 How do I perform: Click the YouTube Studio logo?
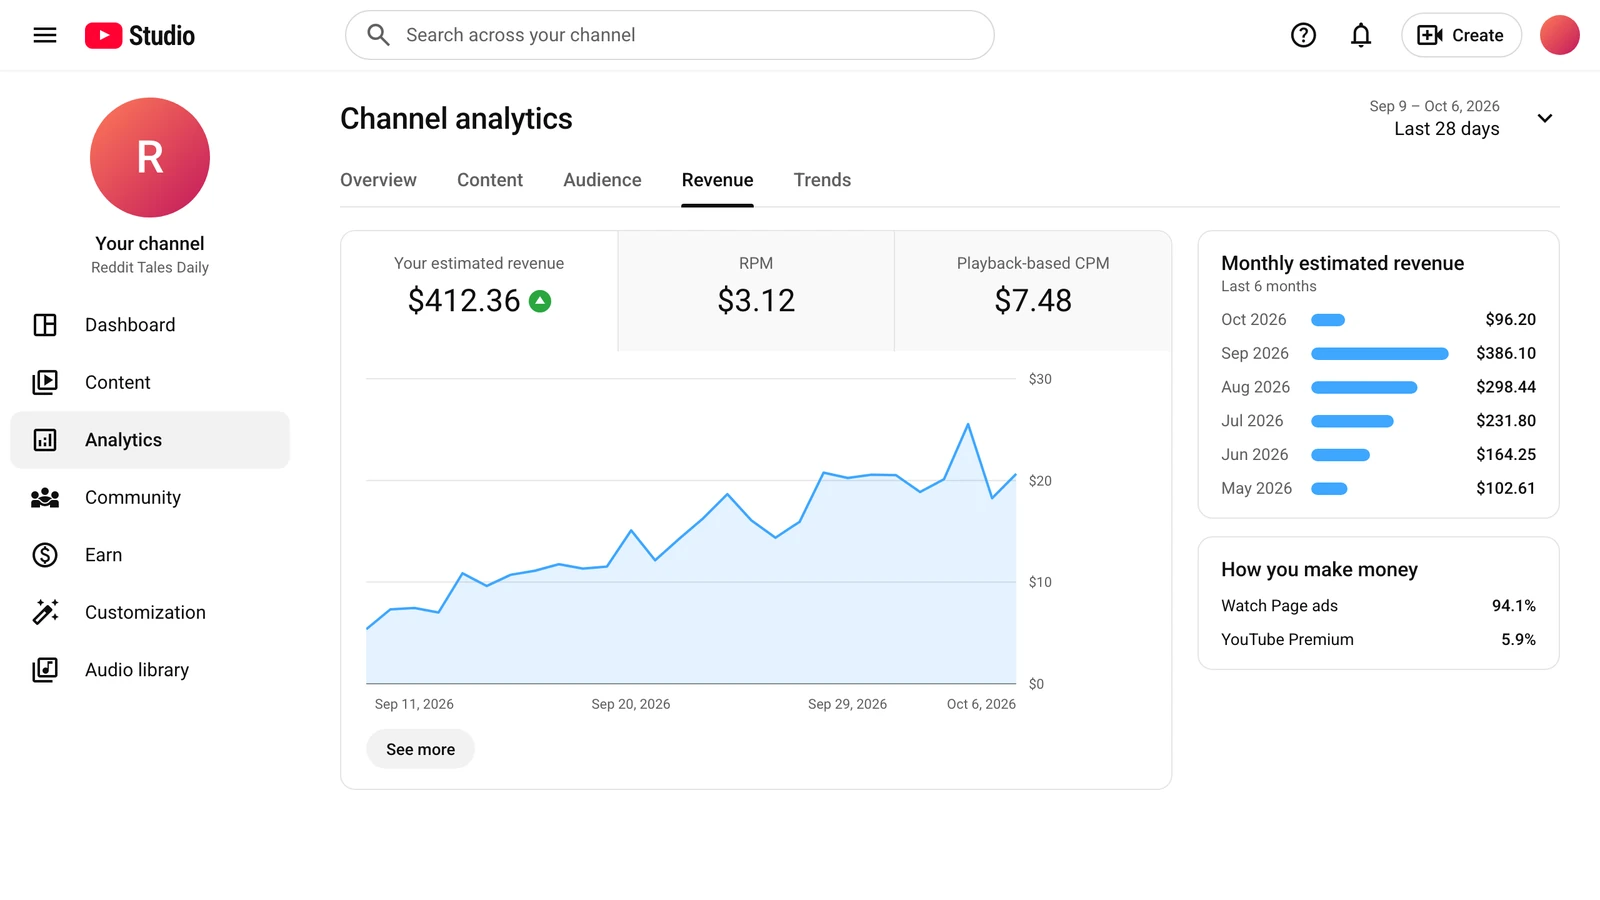tap(140, 35)
